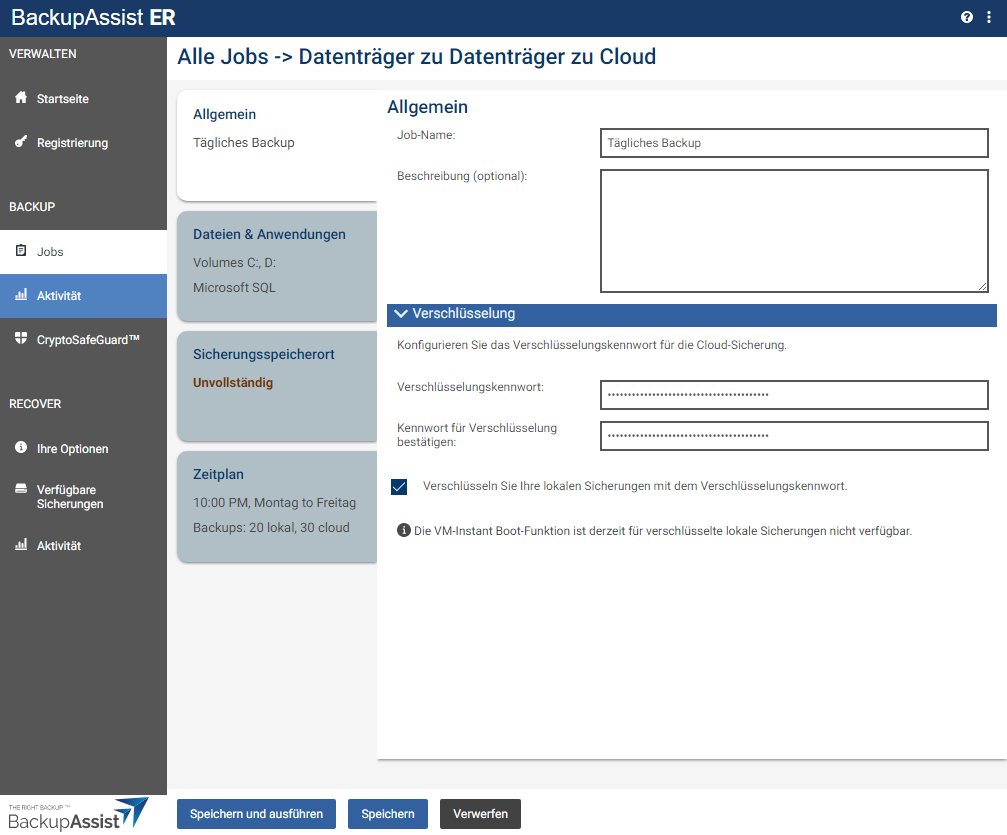Viewport: 1007px width, 835px height.
Task: Open Aktivität under BACKUP section
Action: coord(83,296)
